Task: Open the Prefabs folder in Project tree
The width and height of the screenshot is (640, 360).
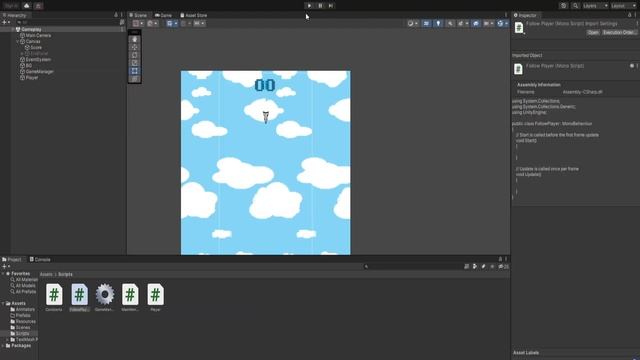Action: 21,316
